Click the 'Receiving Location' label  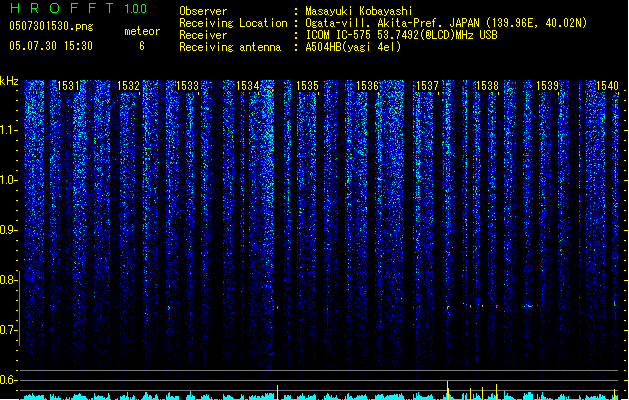coord(233,23)
